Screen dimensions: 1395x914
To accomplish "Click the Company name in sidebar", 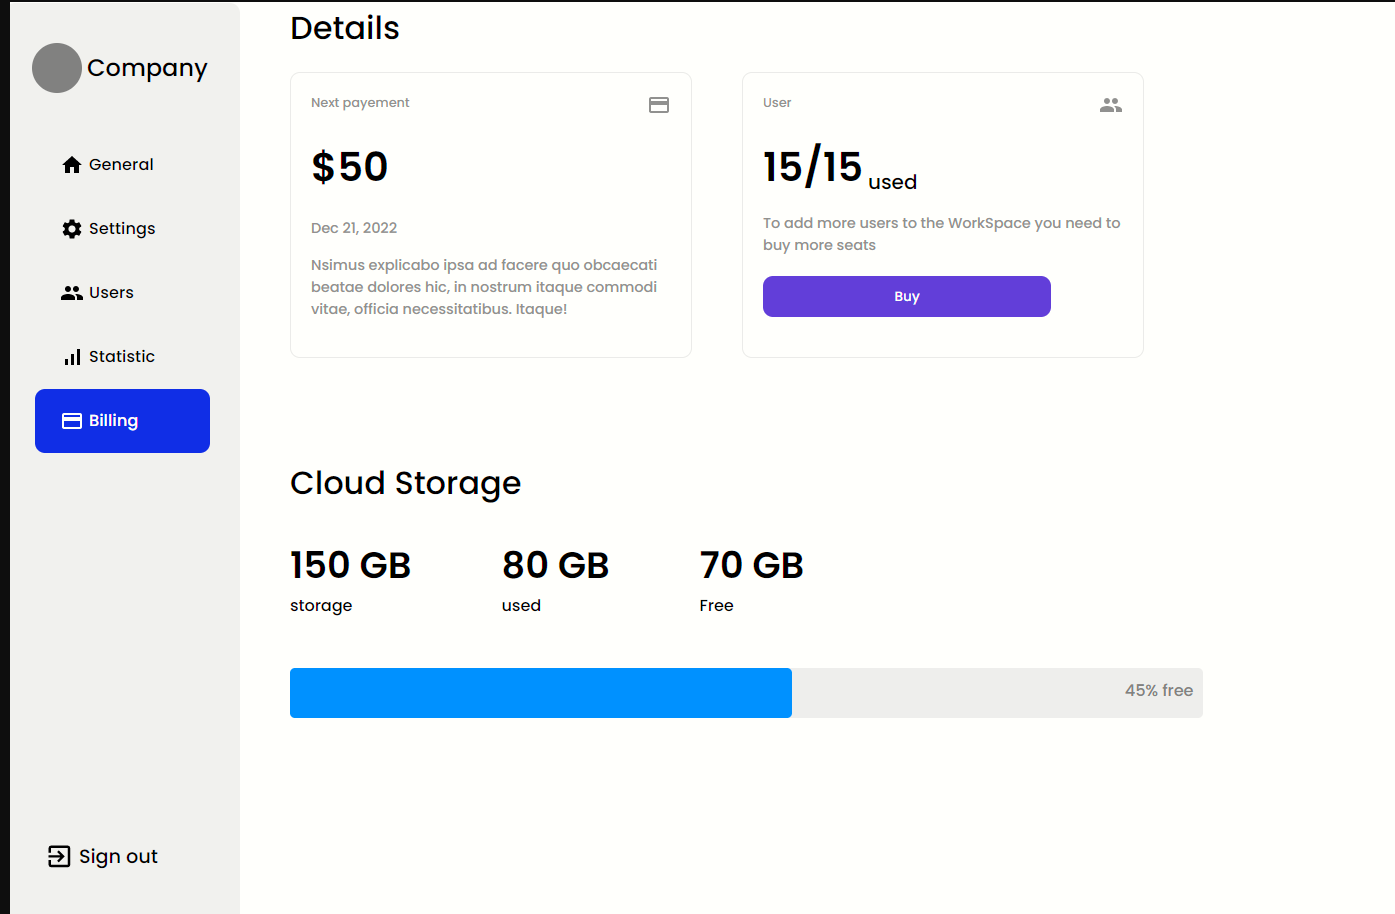I will pos(147,68).
